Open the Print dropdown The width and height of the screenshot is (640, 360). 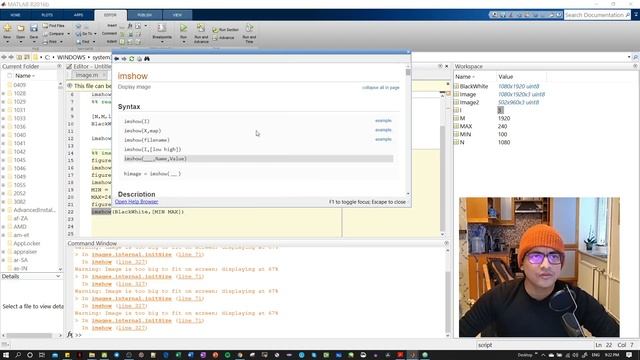point(61,42)
